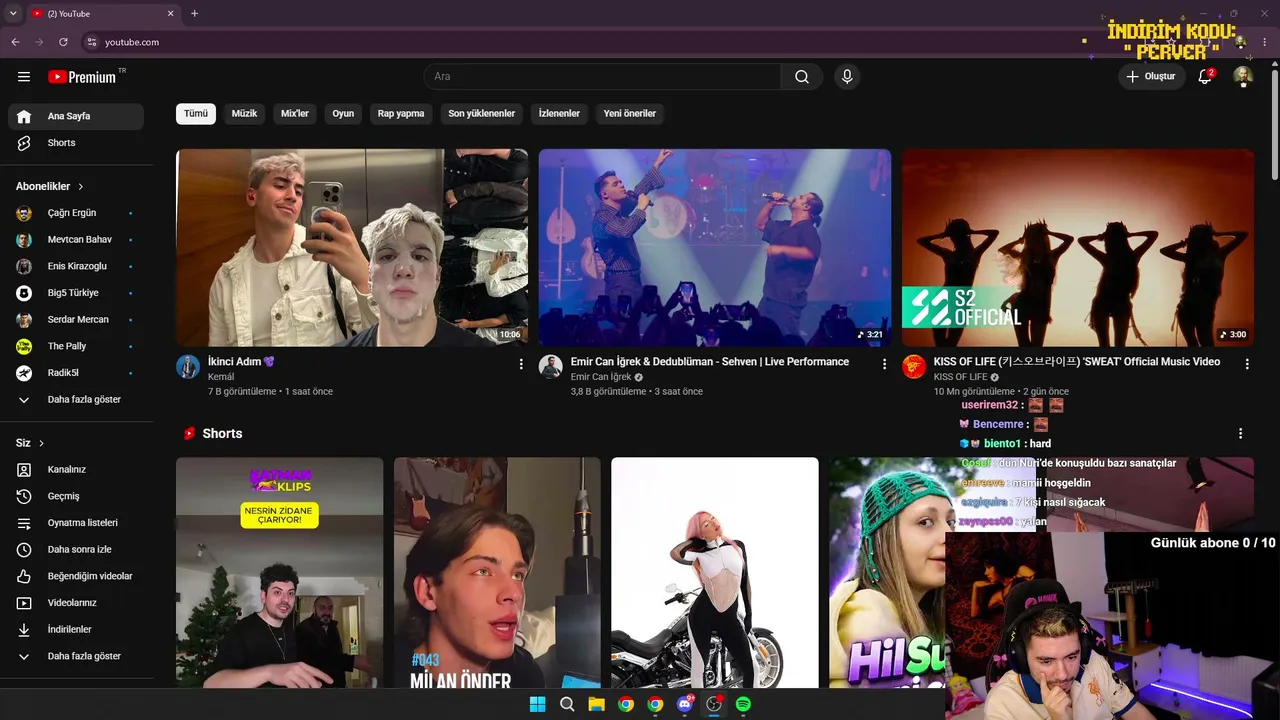Click in the Ara search field
Viewport: 1280px width, 720px height.
coord(602,77)
